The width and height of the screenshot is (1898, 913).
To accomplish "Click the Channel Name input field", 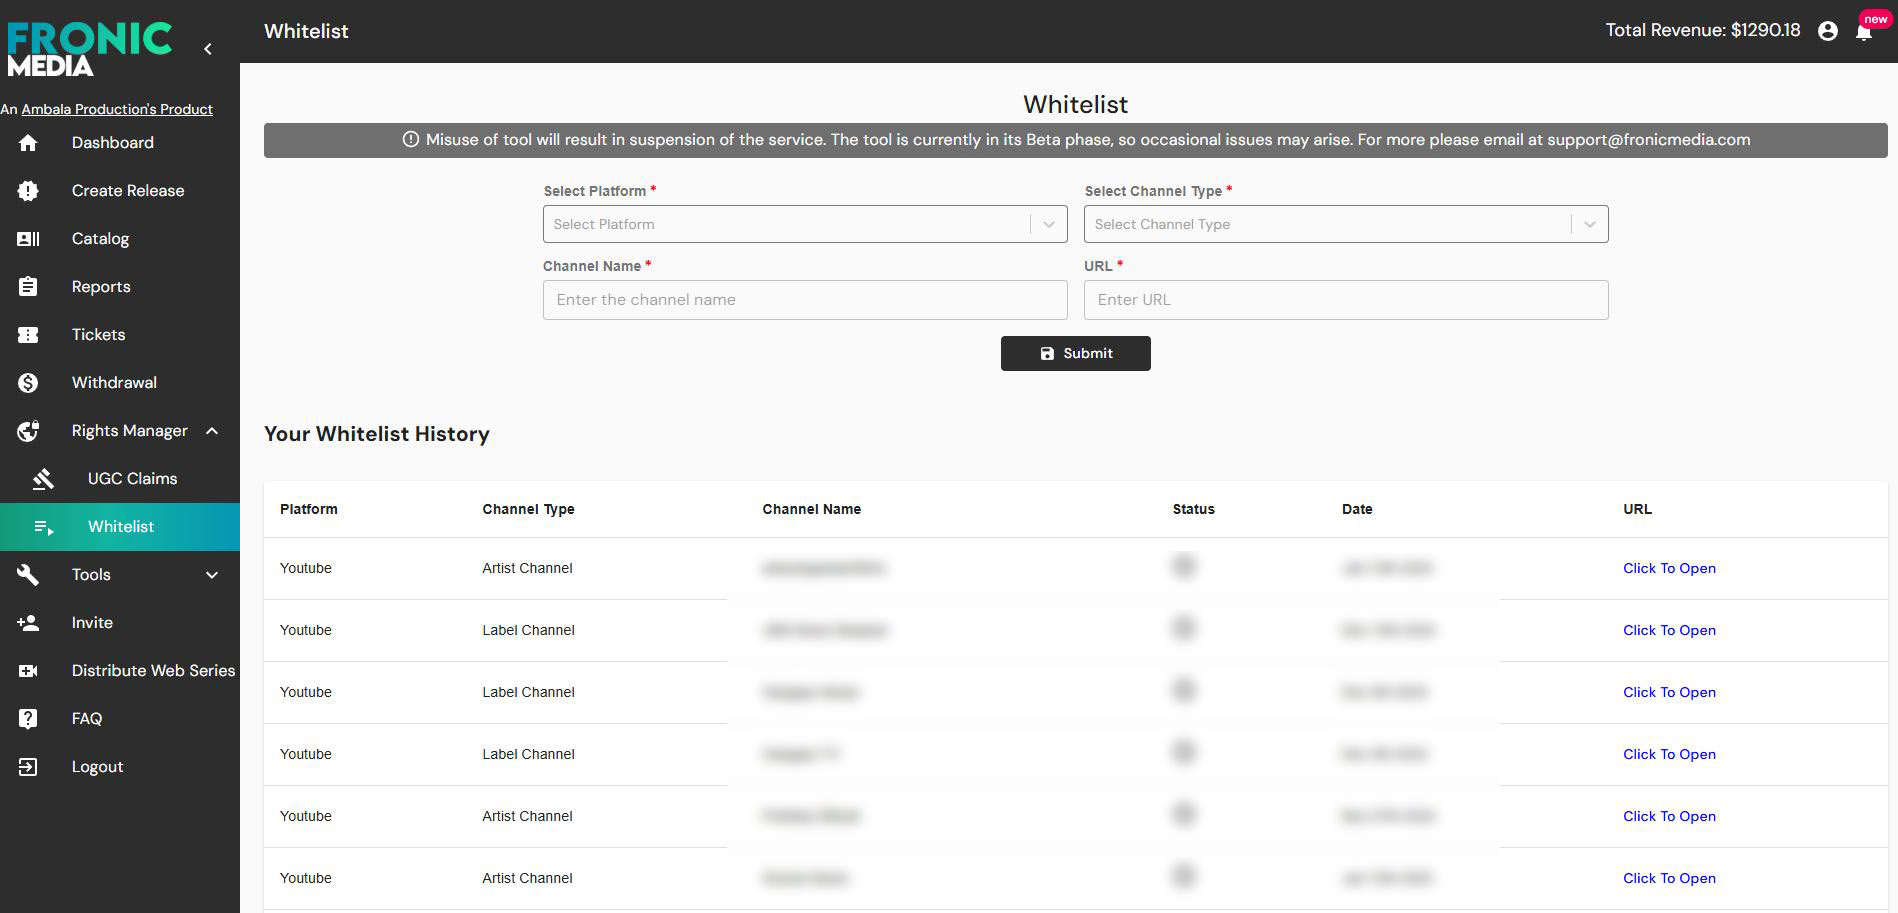I will point(804,300).
